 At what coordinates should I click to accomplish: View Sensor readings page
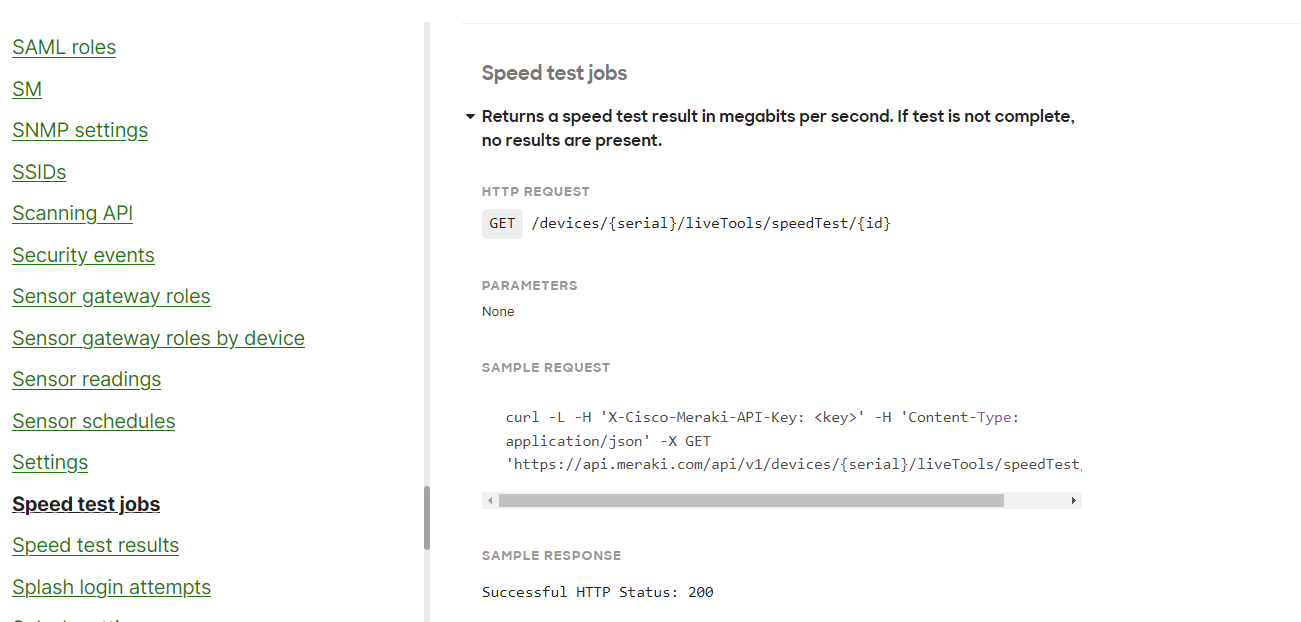point(86,379)
